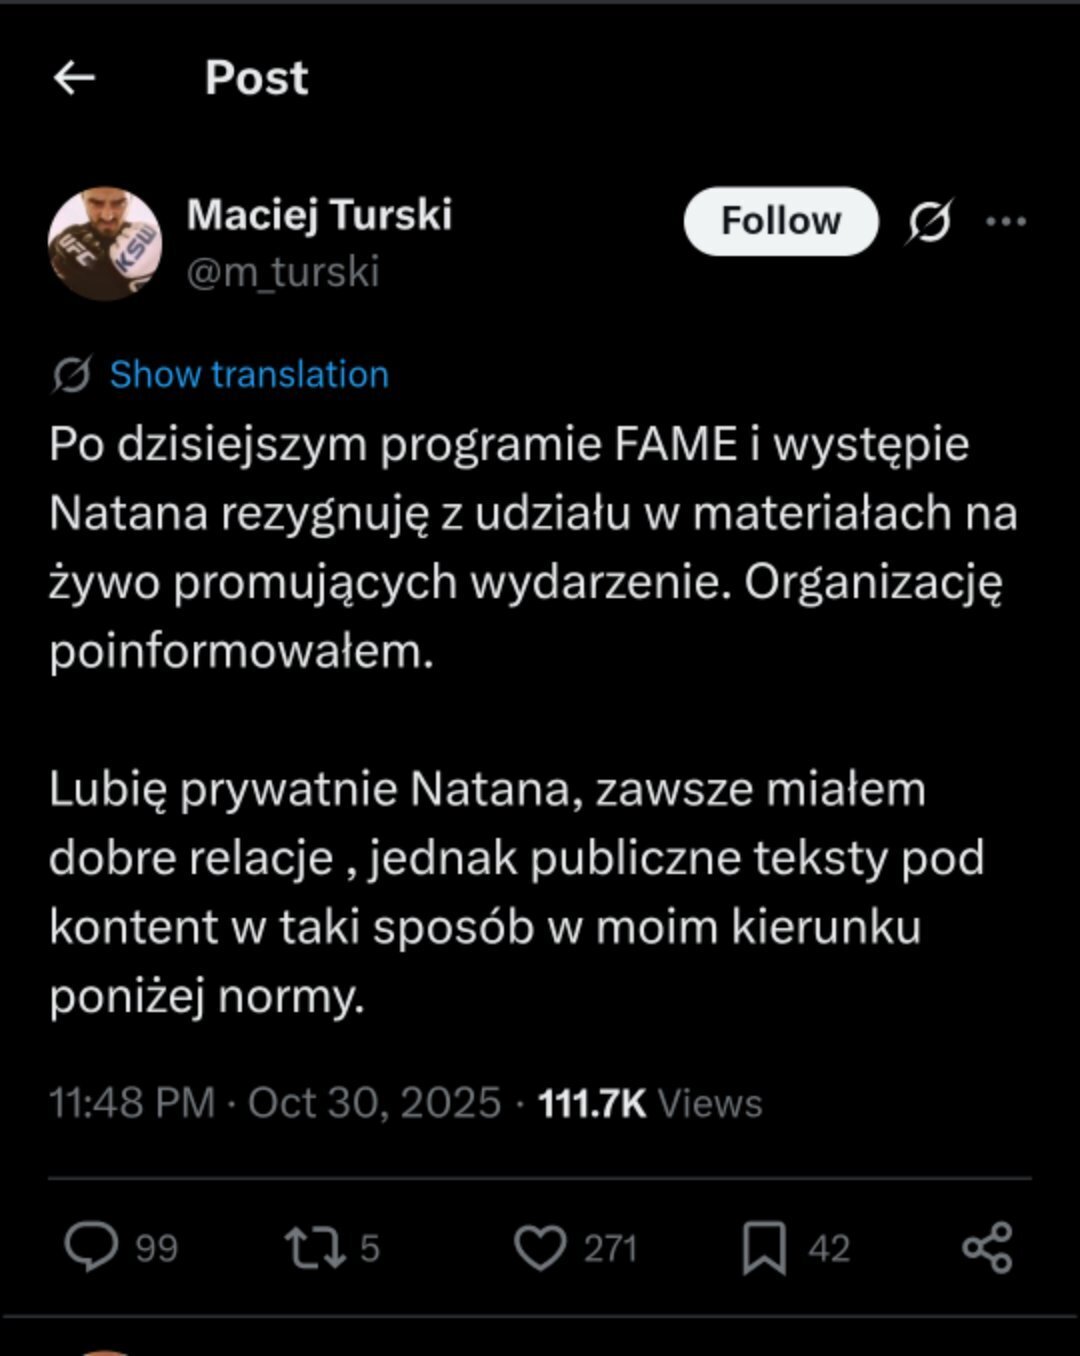Click the reply speech bubble icon
Screen dimensions: 1080x1356
click(91, 1247)
